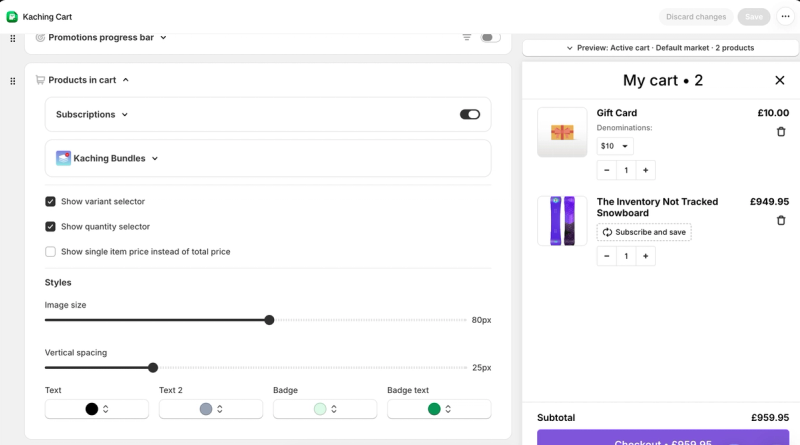The image size is (800, 445).
Task: Toggle the Subscriptions switch off
Action: [x=470, y=114]
